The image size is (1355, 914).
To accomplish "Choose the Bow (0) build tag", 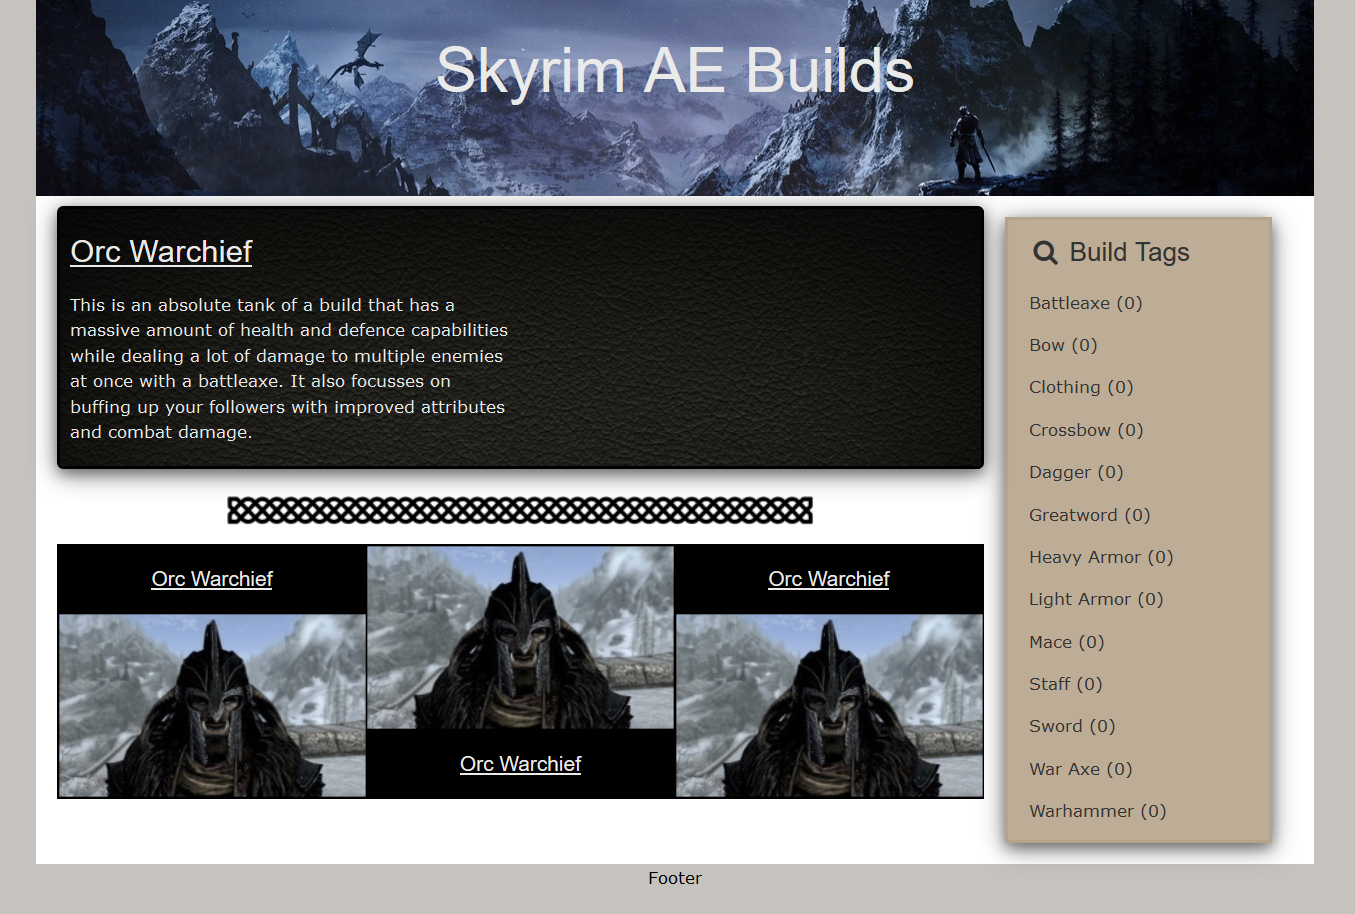I will click(1063, 345).
